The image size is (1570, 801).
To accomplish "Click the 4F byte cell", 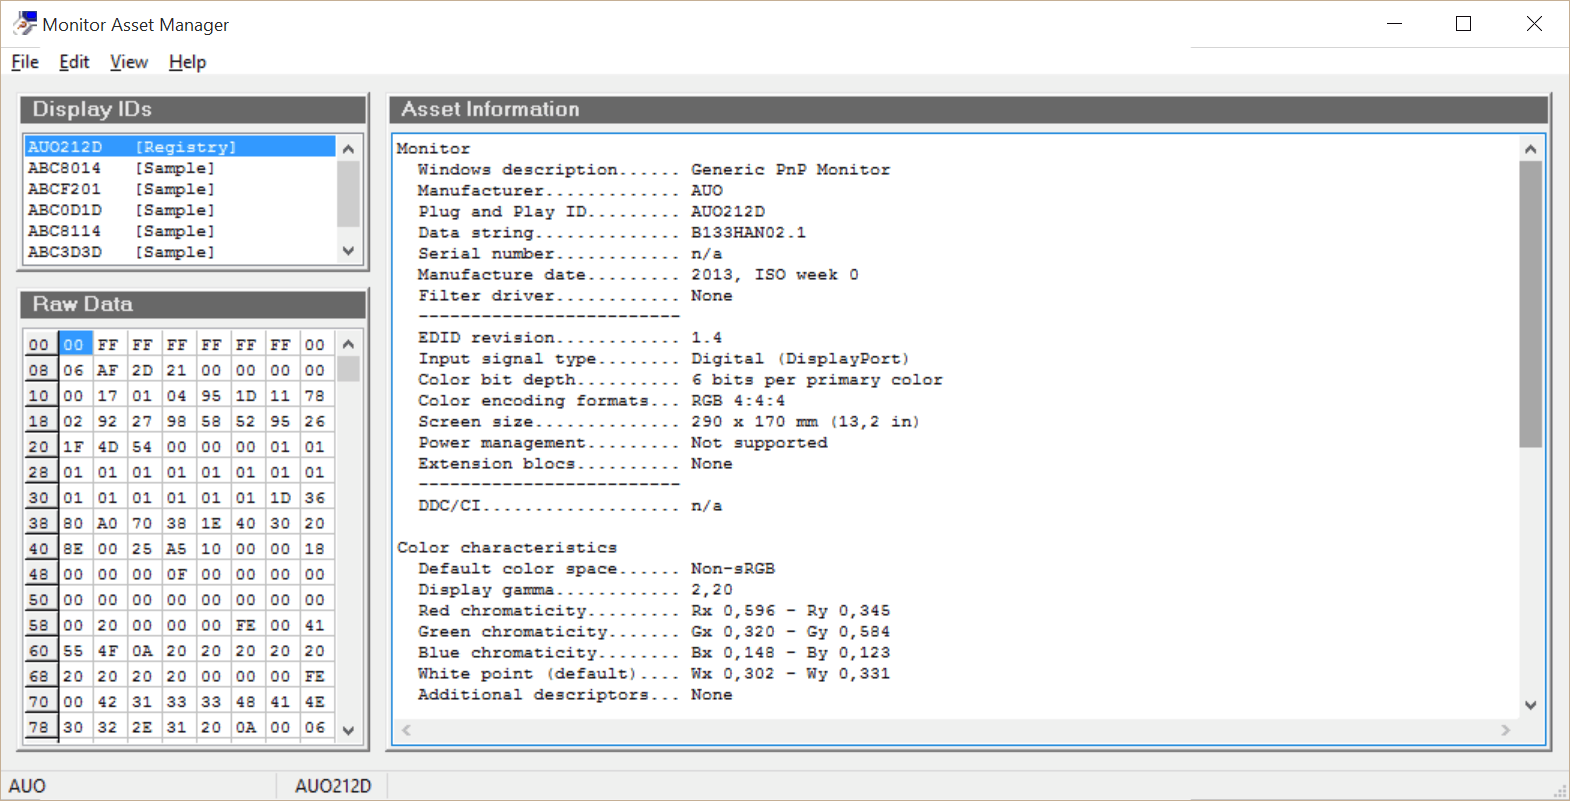I will [108, 651].
